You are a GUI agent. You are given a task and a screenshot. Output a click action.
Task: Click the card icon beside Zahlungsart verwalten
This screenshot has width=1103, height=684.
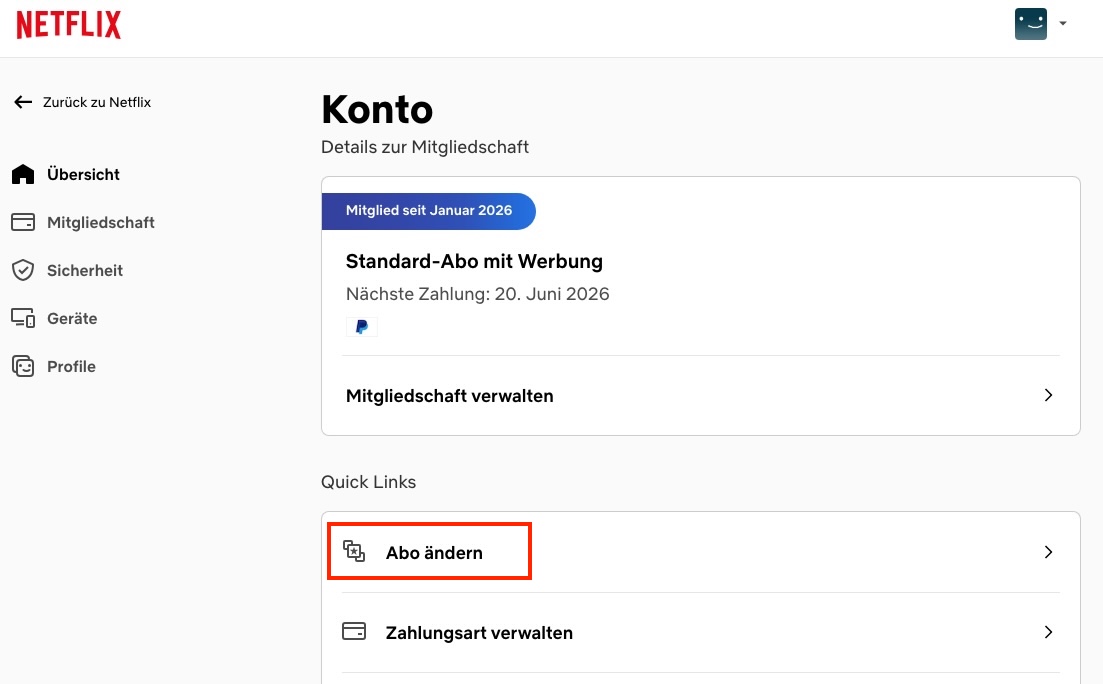click(354, 631)
